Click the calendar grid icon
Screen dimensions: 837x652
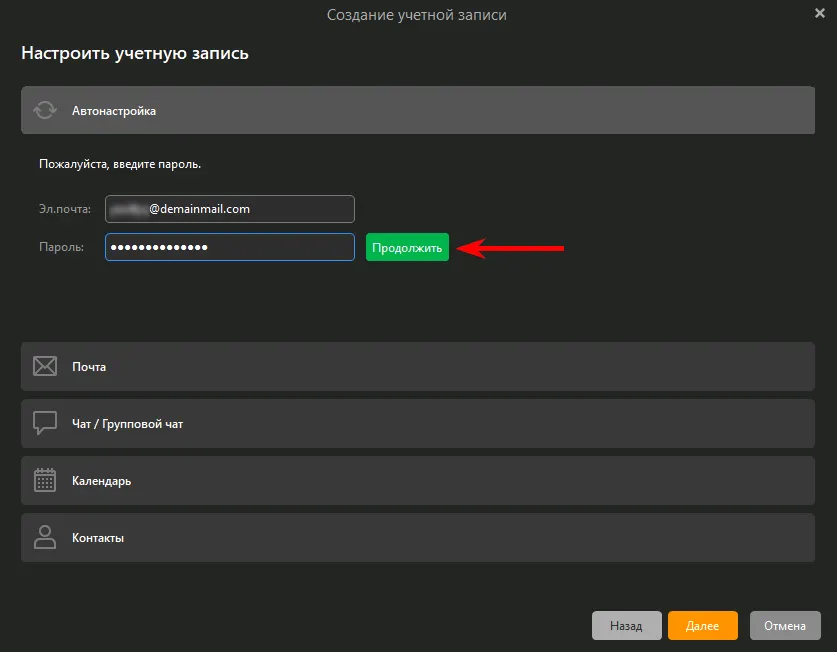[x=45, y=480]
